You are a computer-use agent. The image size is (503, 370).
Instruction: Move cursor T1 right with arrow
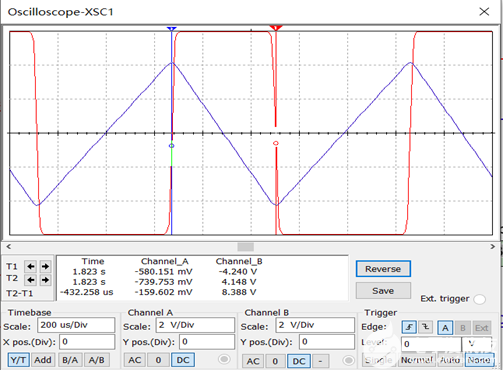[45, 266]
